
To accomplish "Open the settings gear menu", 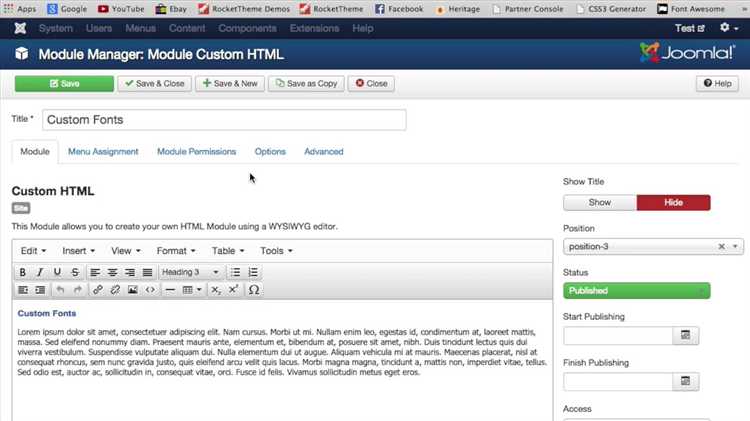I will coord(729,28).
